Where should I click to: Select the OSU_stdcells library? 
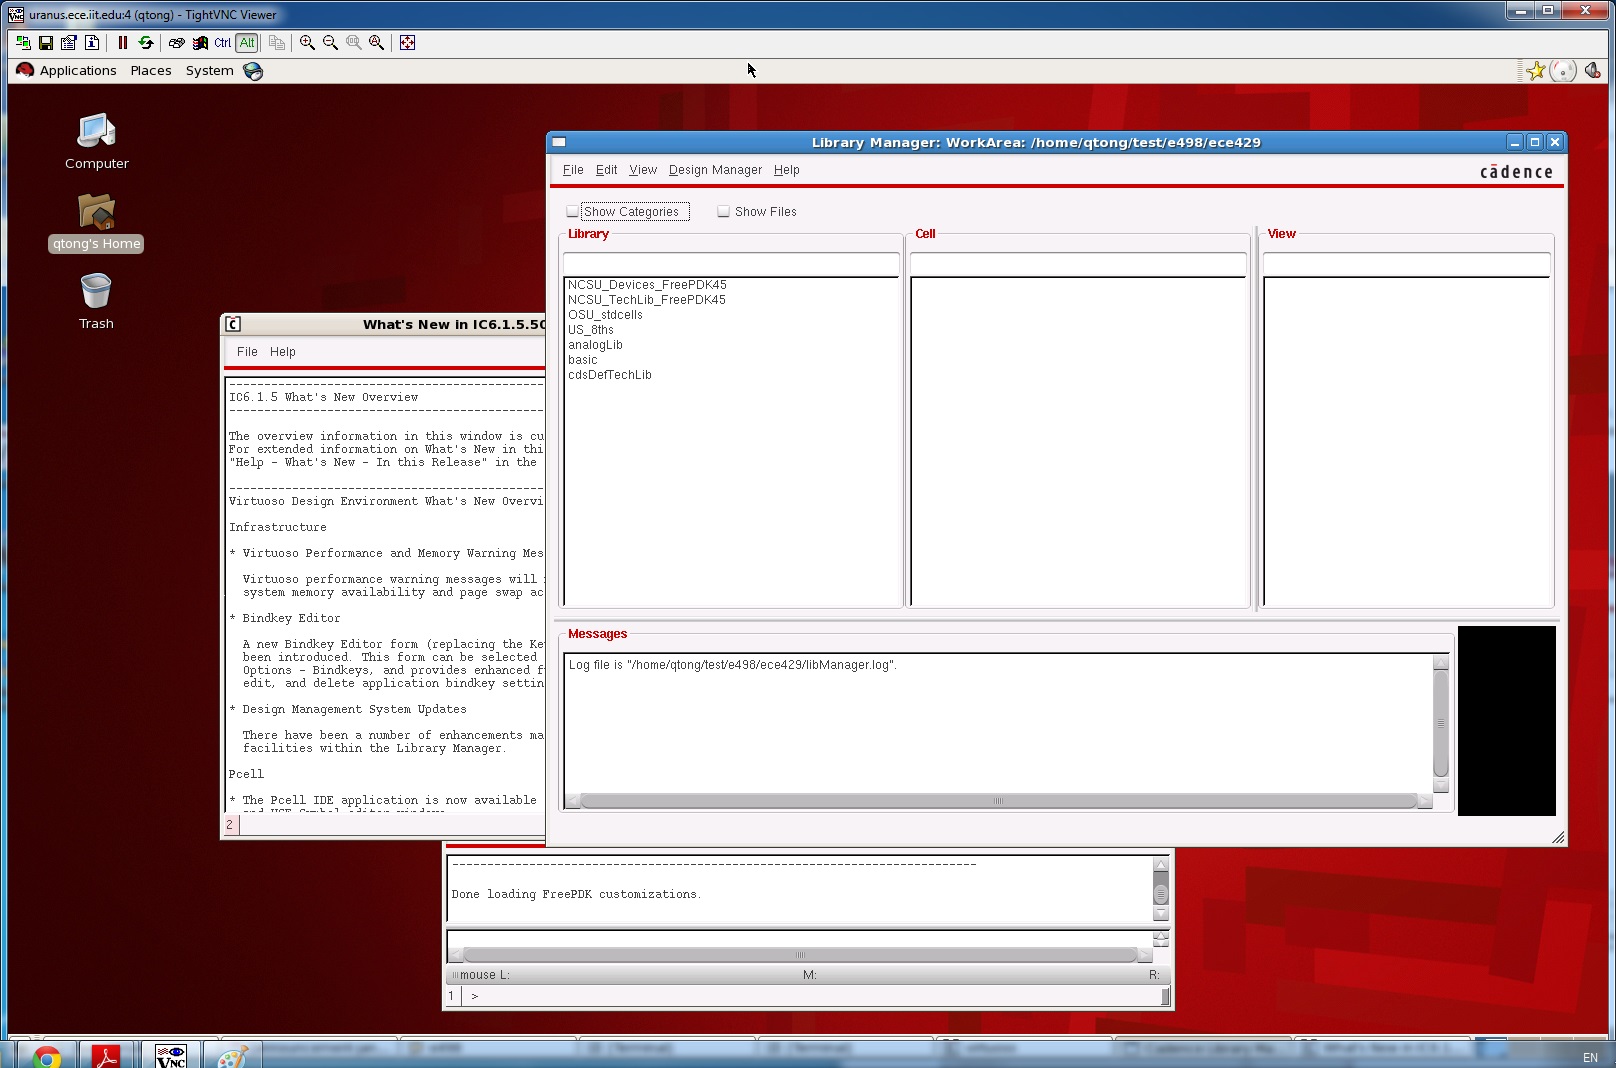(x=605, y=315)
